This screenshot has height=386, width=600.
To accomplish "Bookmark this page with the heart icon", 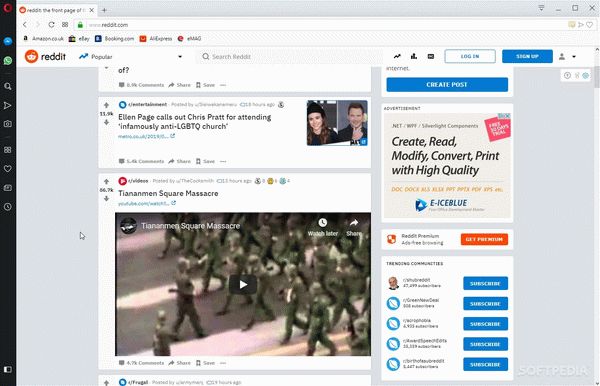I will 590,24.
